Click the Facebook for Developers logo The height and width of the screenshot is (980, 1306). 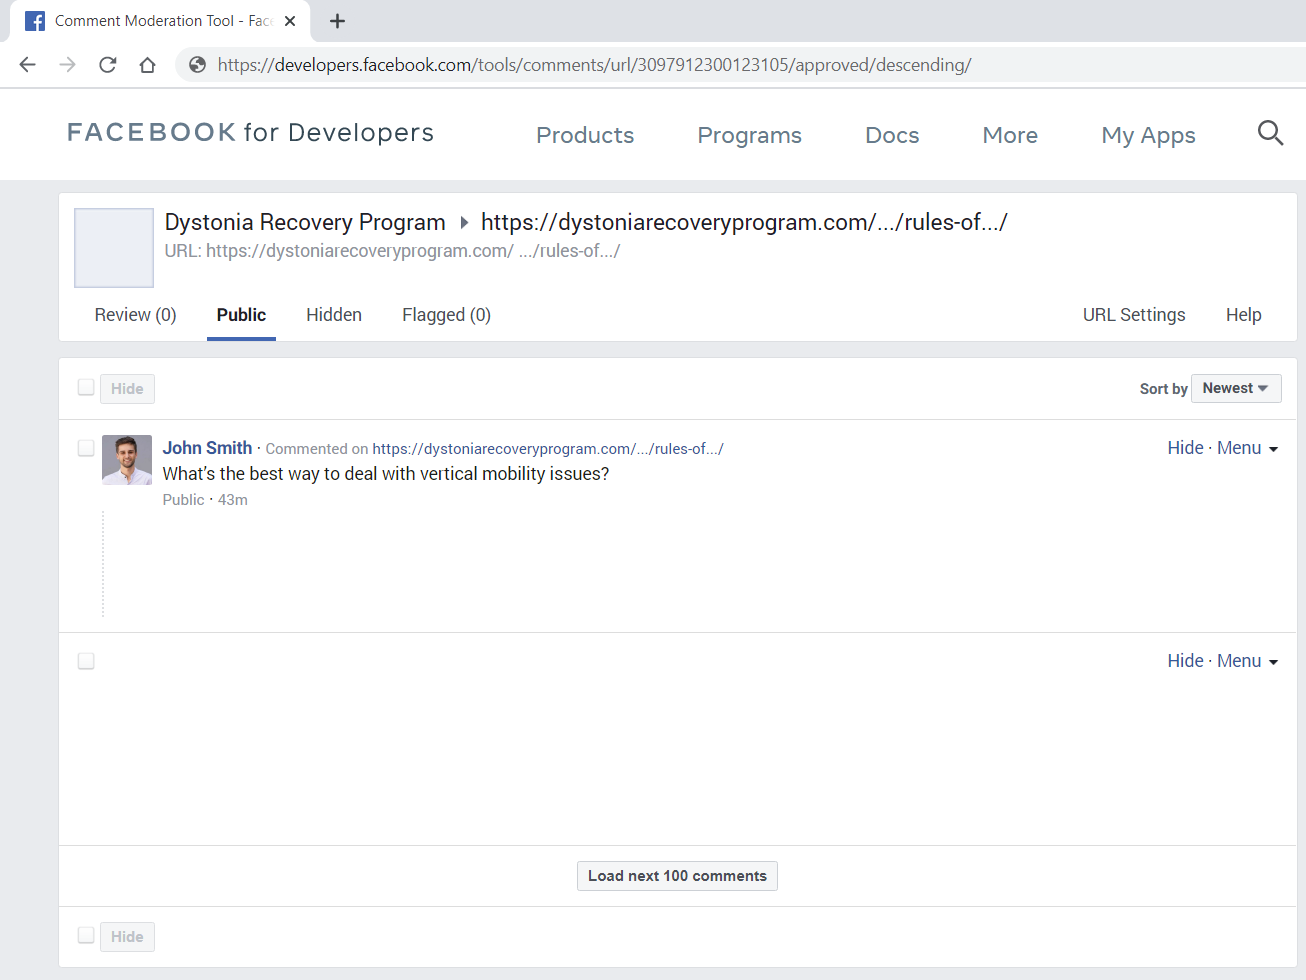tap(250, 132)
